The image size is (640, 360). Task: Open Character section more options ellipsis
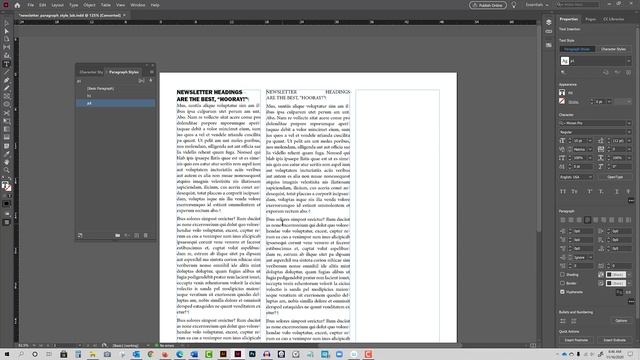click(x=631, y=200)
